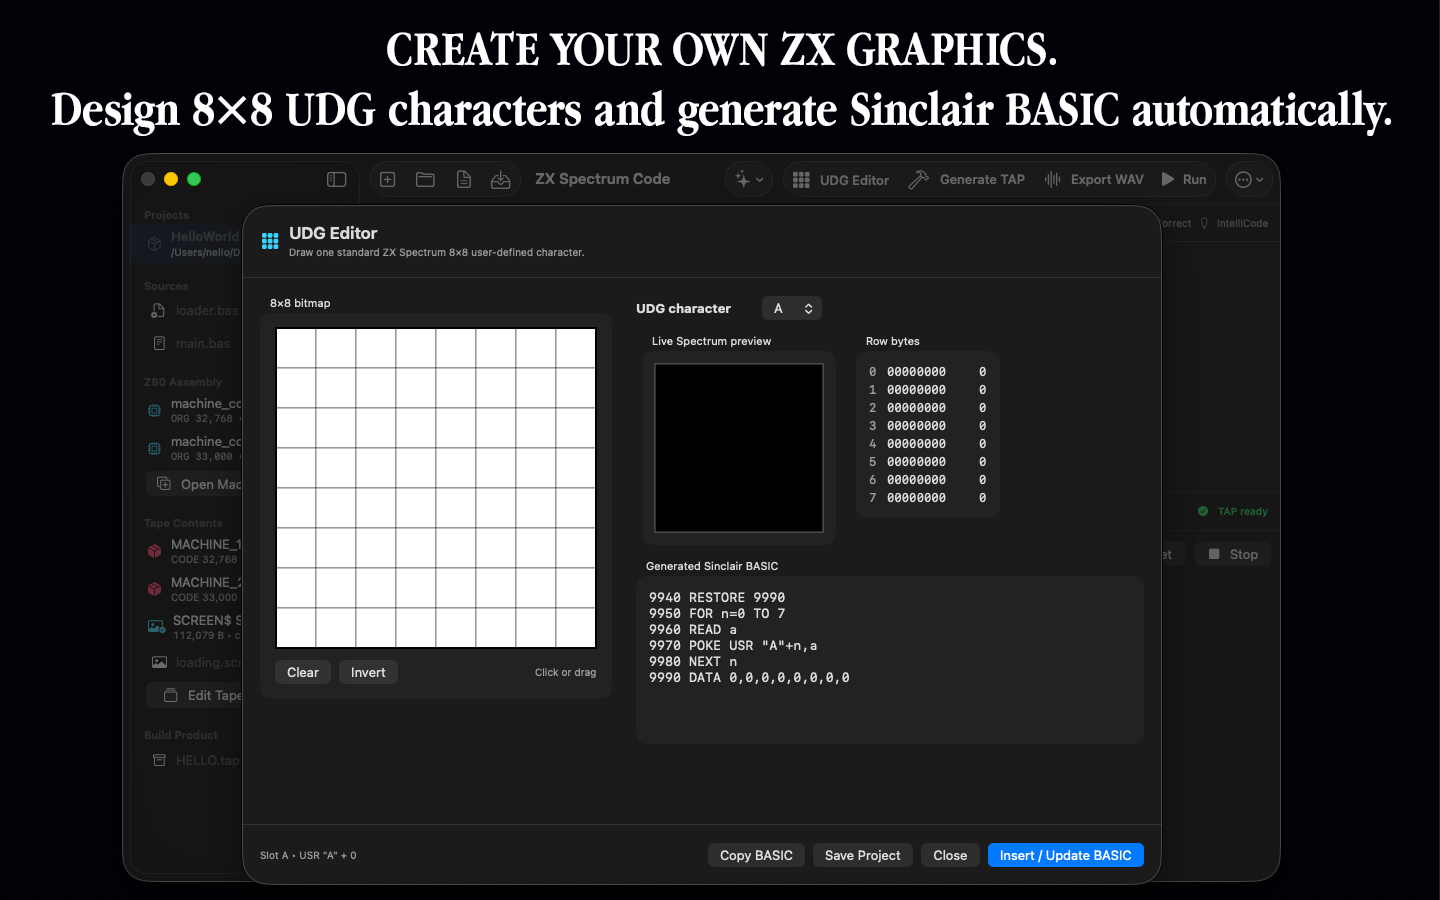The height and width of the screenshot is (900, 1440).
Task: Click the Clear bitmap button
Action: 303,672
